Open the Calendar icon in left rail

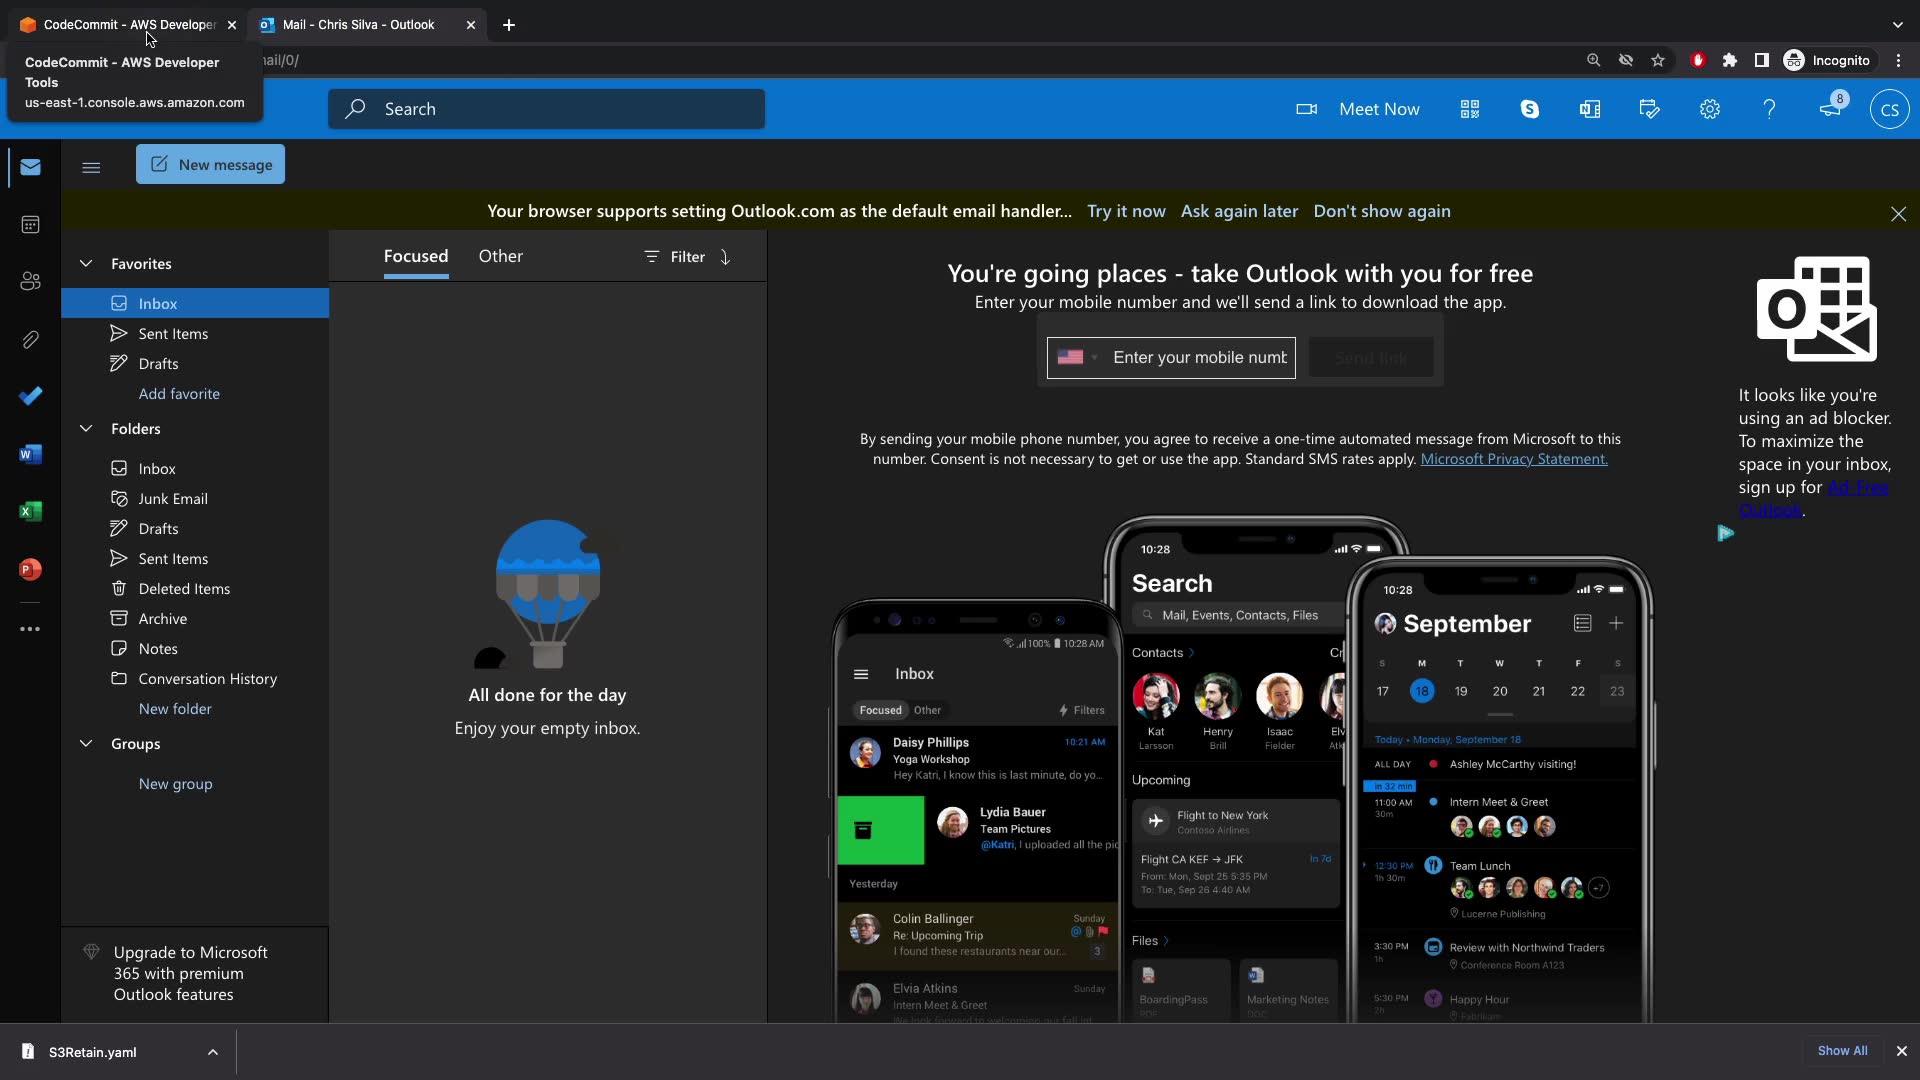(x=30, y=225)
